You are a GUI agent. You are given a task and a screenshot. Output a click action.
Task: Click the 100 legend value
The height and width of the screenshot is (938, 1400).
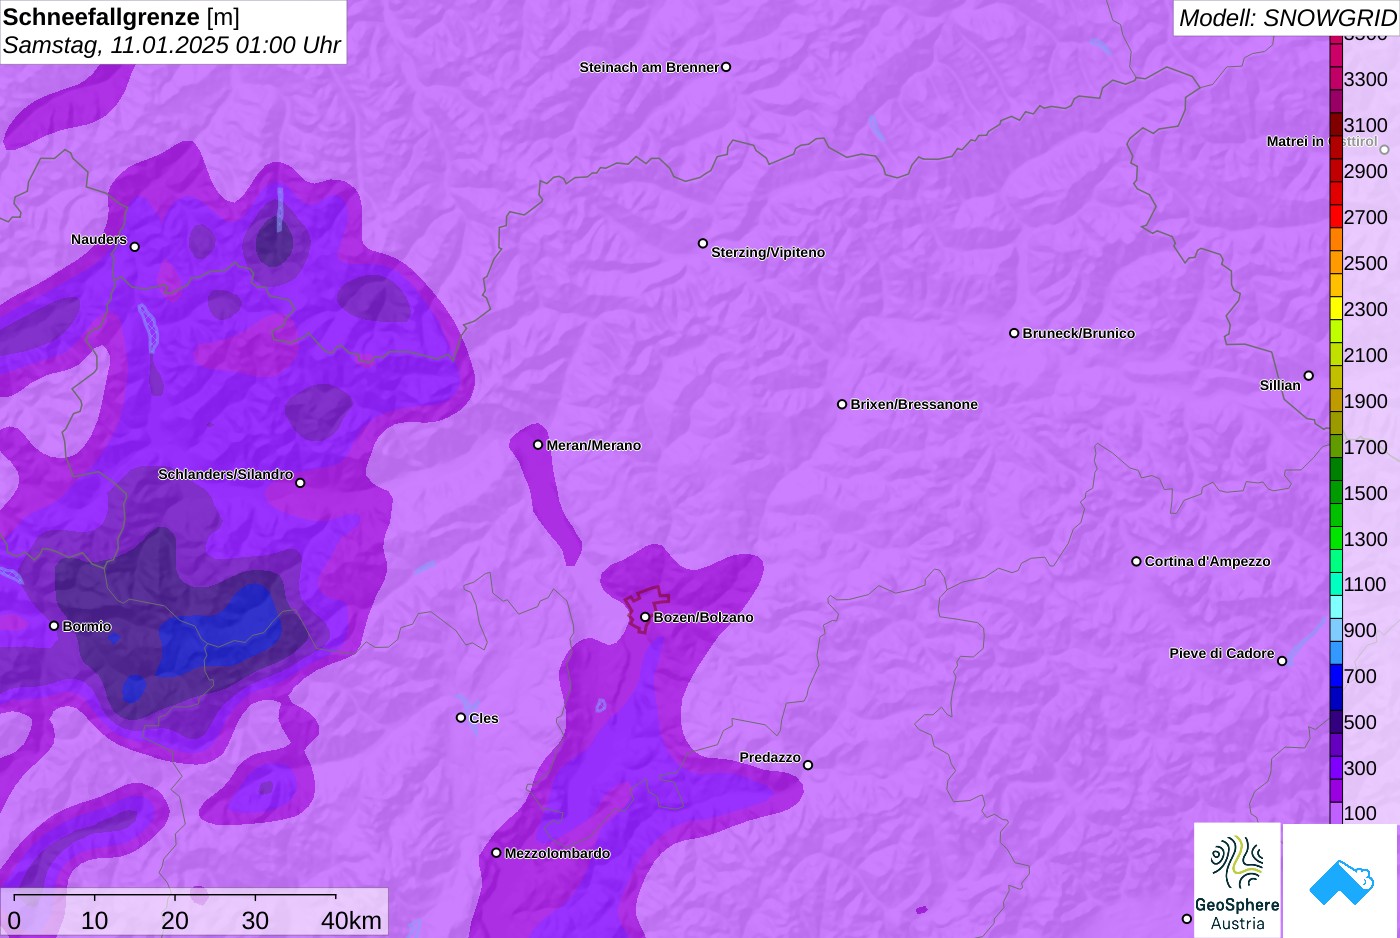pyautogui.click(x=1360, y=813)
